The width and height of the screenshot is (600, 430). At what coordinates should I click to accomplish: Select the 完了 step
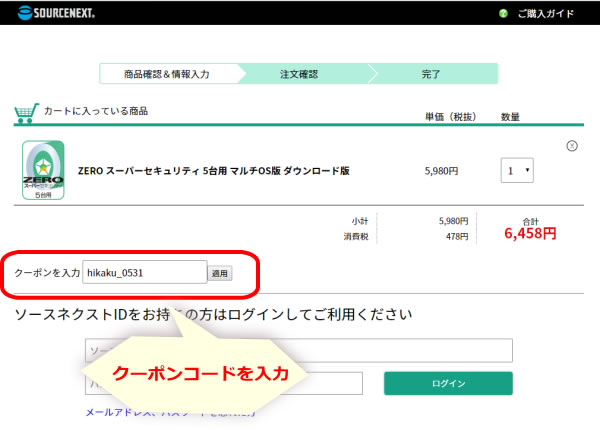pos(431,74)
